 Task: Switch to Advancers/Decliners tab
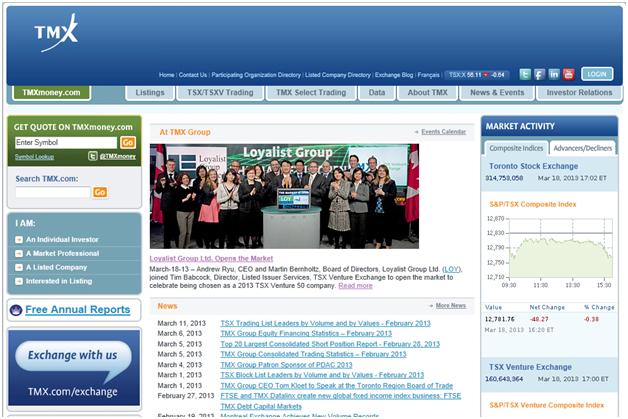(x=583, y=148)
